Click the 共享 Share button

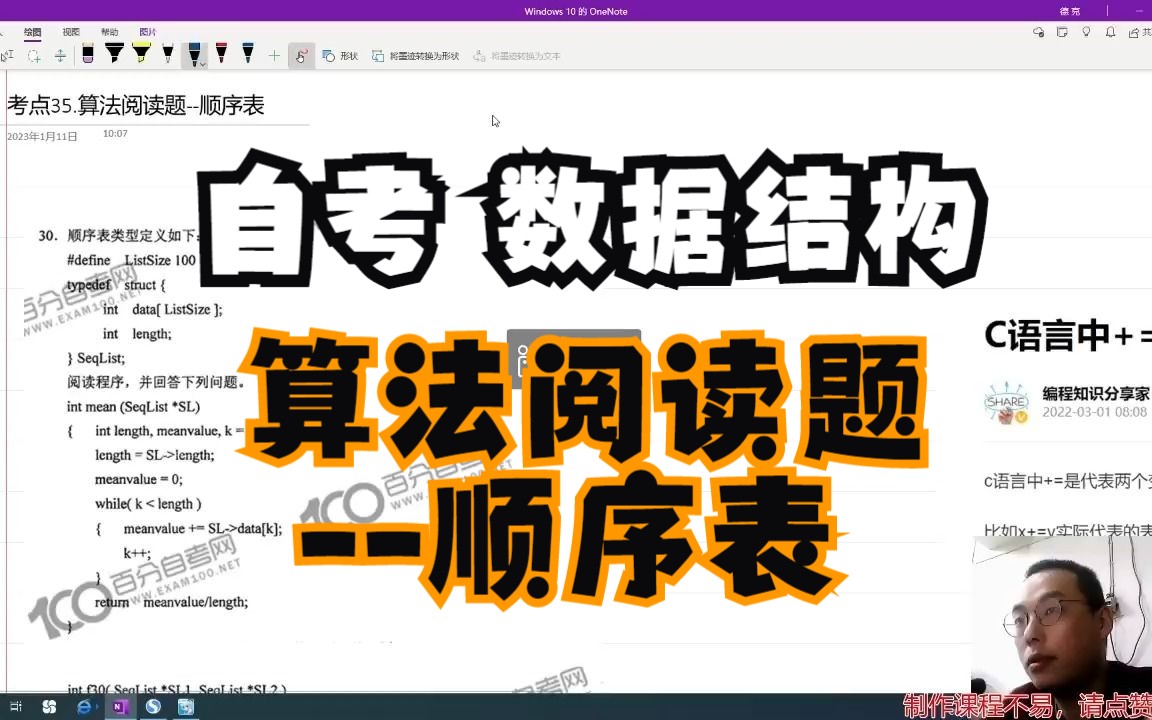1143,32
